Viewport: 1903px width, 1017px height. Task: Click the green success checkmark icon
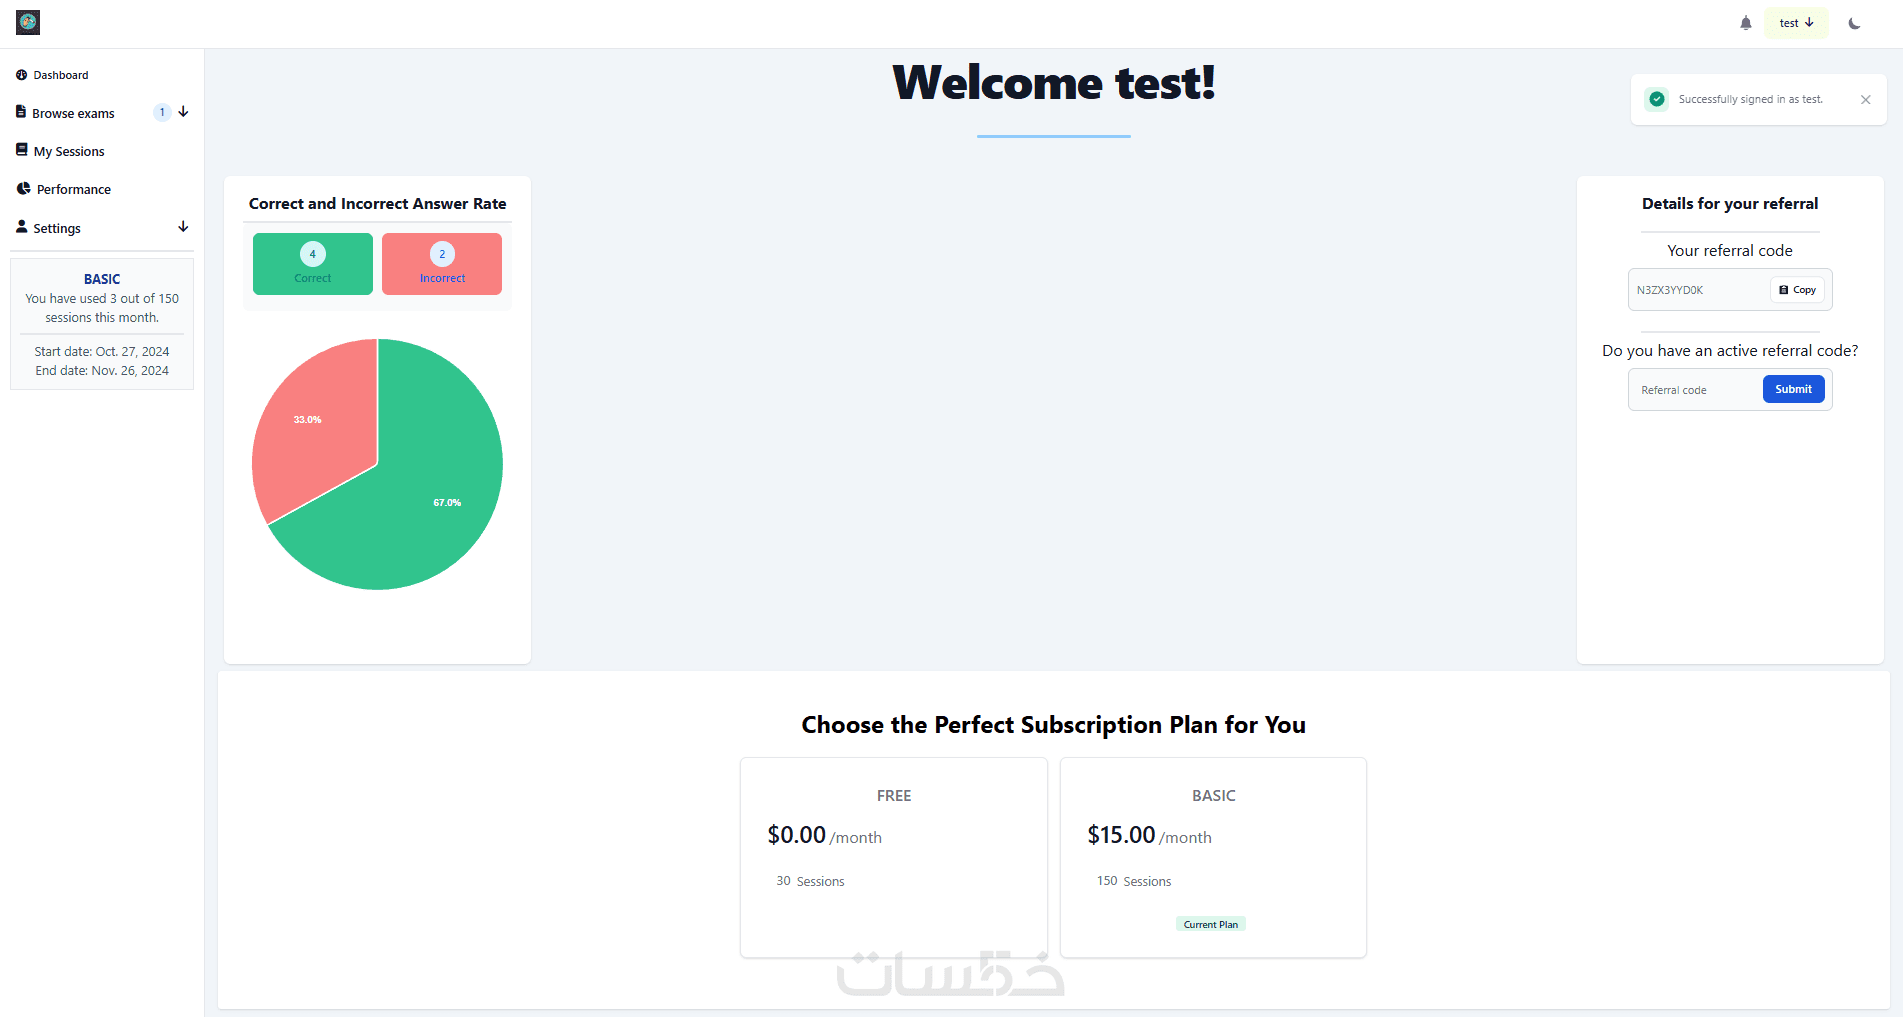point(1657,99)
